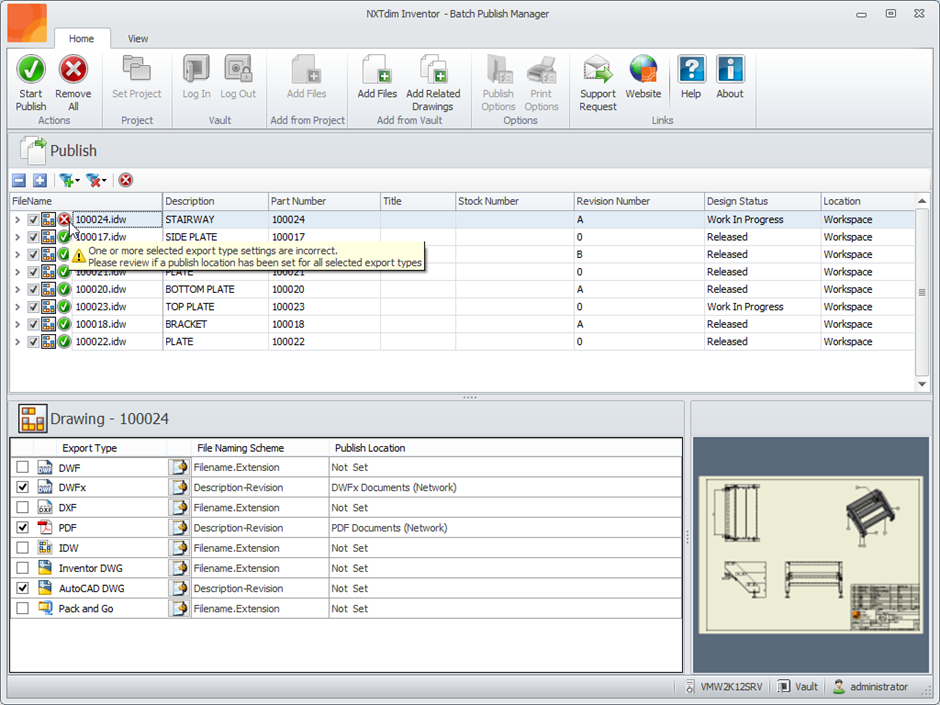The image size is (940, 705).
Task: Enable the DXF export type checkbox
Action: [x=23, y=507]
